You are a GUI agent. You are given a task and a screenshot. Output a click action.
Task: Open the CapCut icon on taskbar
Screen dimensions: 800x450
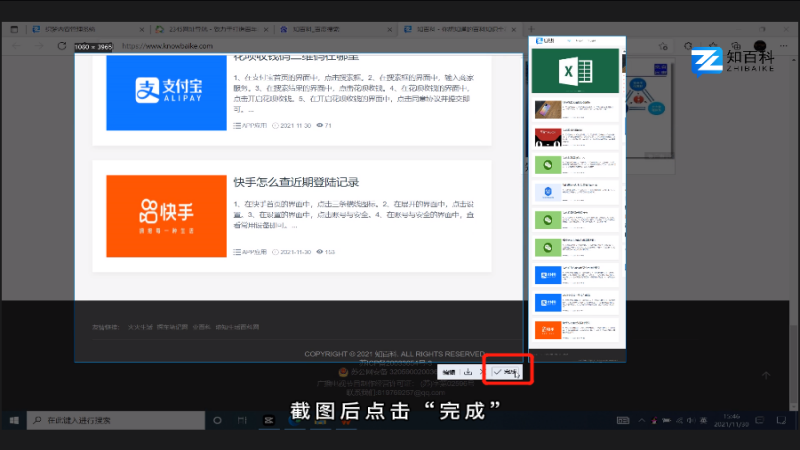click(268, 420)
